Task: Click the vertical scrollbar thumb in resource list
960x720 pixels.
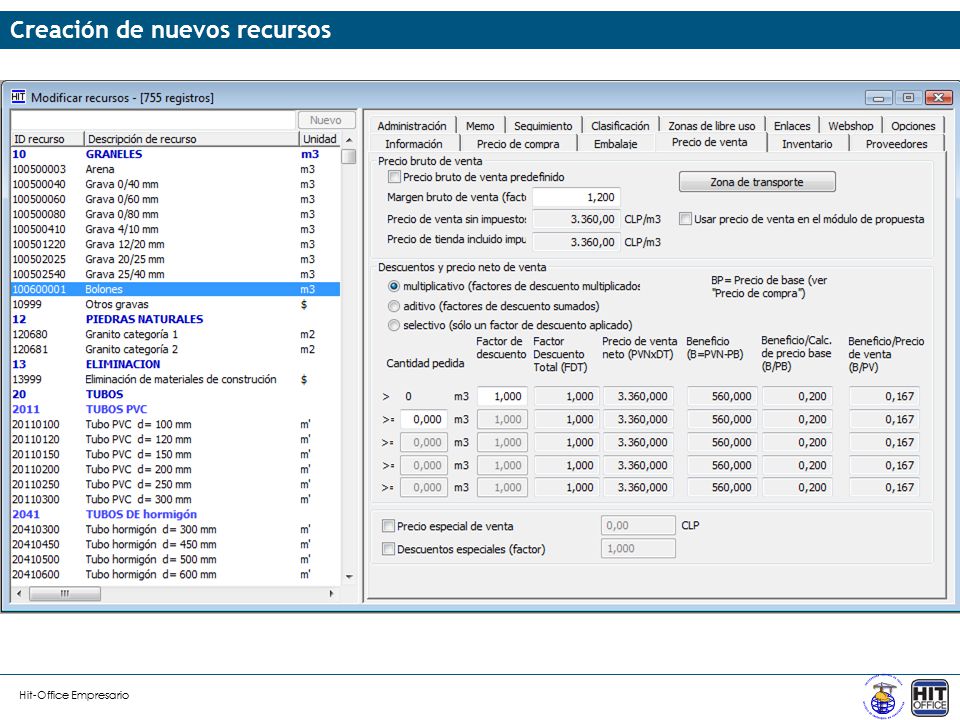Action: 349,156
